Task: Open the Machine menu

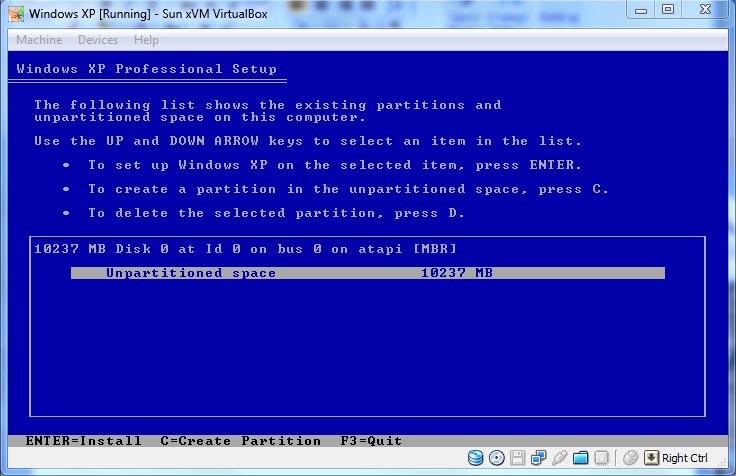Action: pos(39,40)
